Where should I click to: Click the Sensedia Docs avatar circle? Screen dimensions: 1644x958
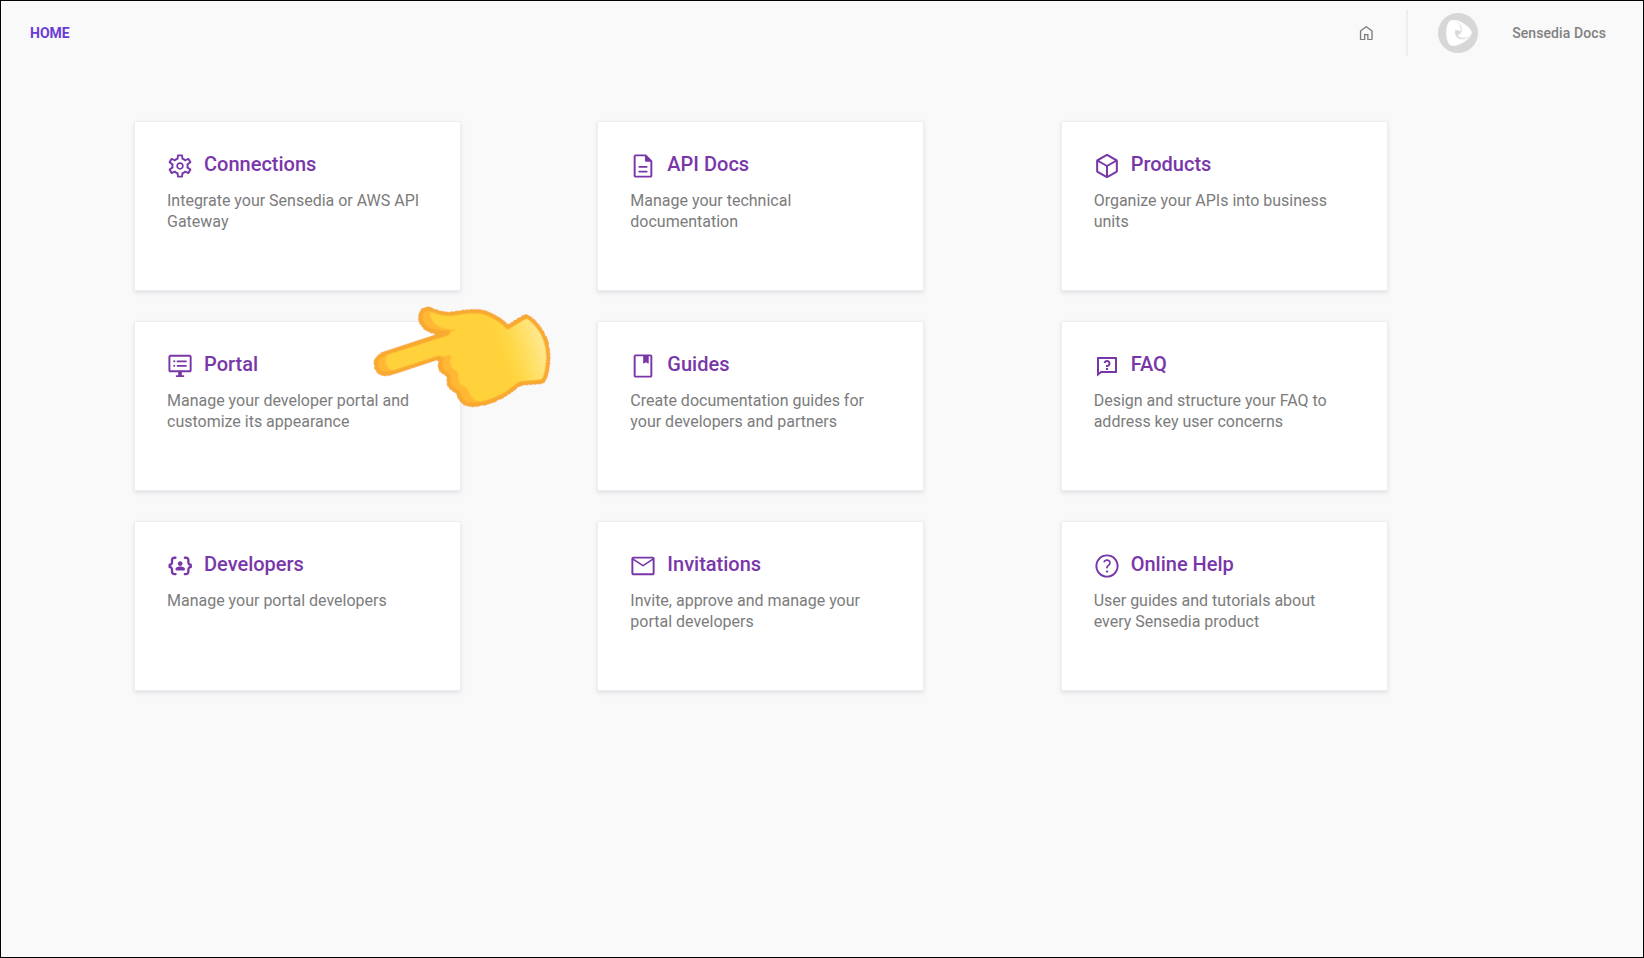coord(1458,33)
